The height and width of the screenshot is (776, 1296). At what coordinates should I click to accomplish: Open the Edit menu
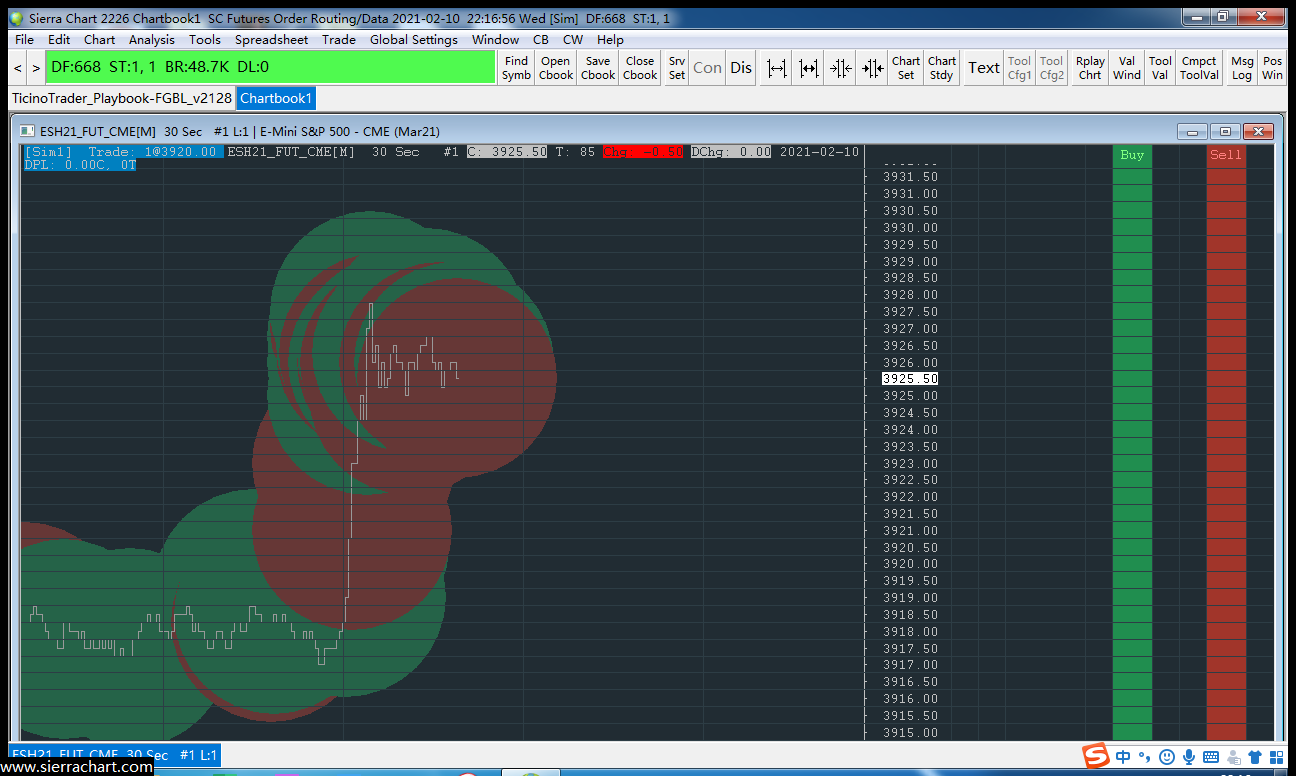[59, 40]
